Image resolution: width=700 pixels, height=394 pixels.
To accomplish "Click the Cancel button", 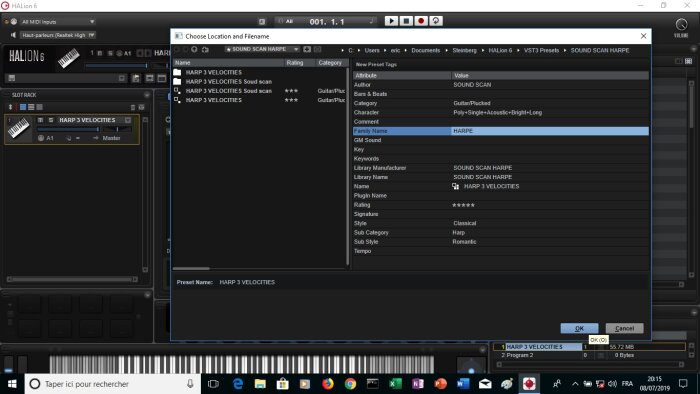I will pos(624,328).
